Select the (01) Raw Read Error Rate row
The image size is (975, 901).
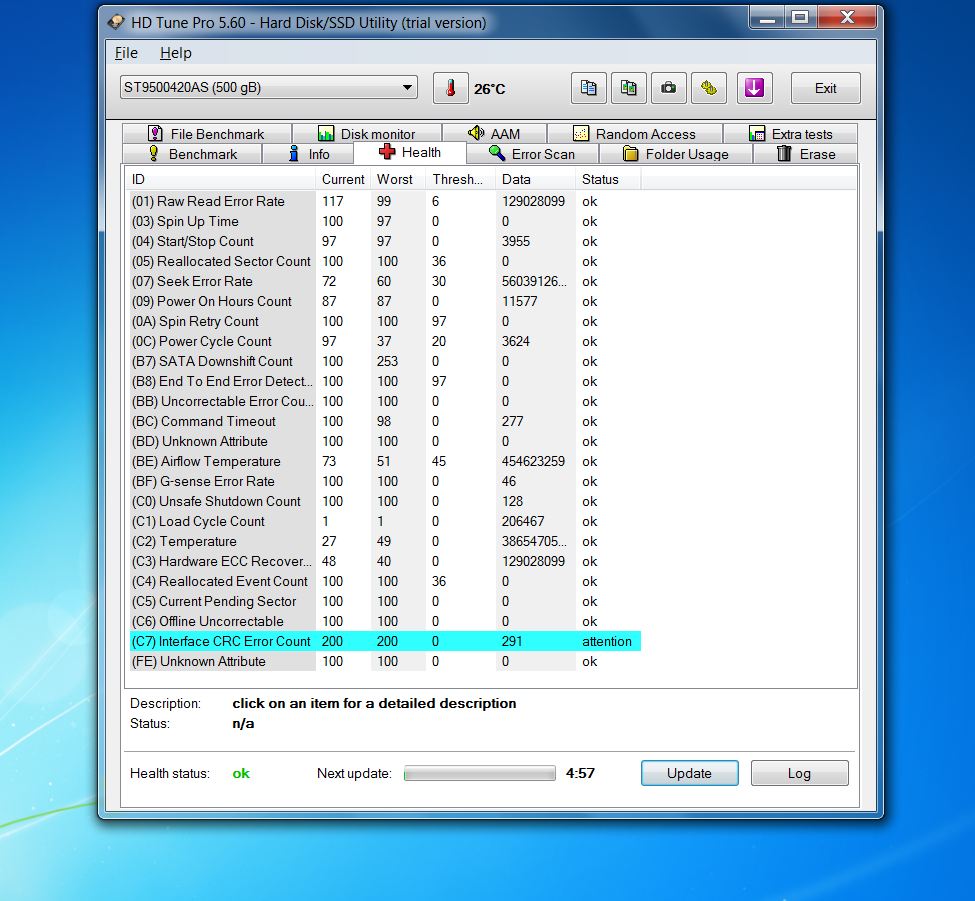(x=385, y=201)
